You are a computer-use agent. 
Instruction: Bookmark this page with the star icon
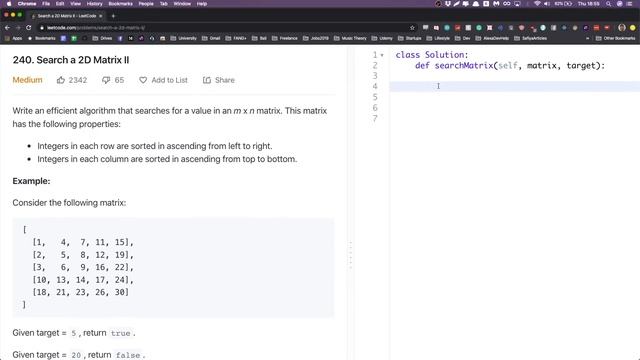click(x=412, y=28)
